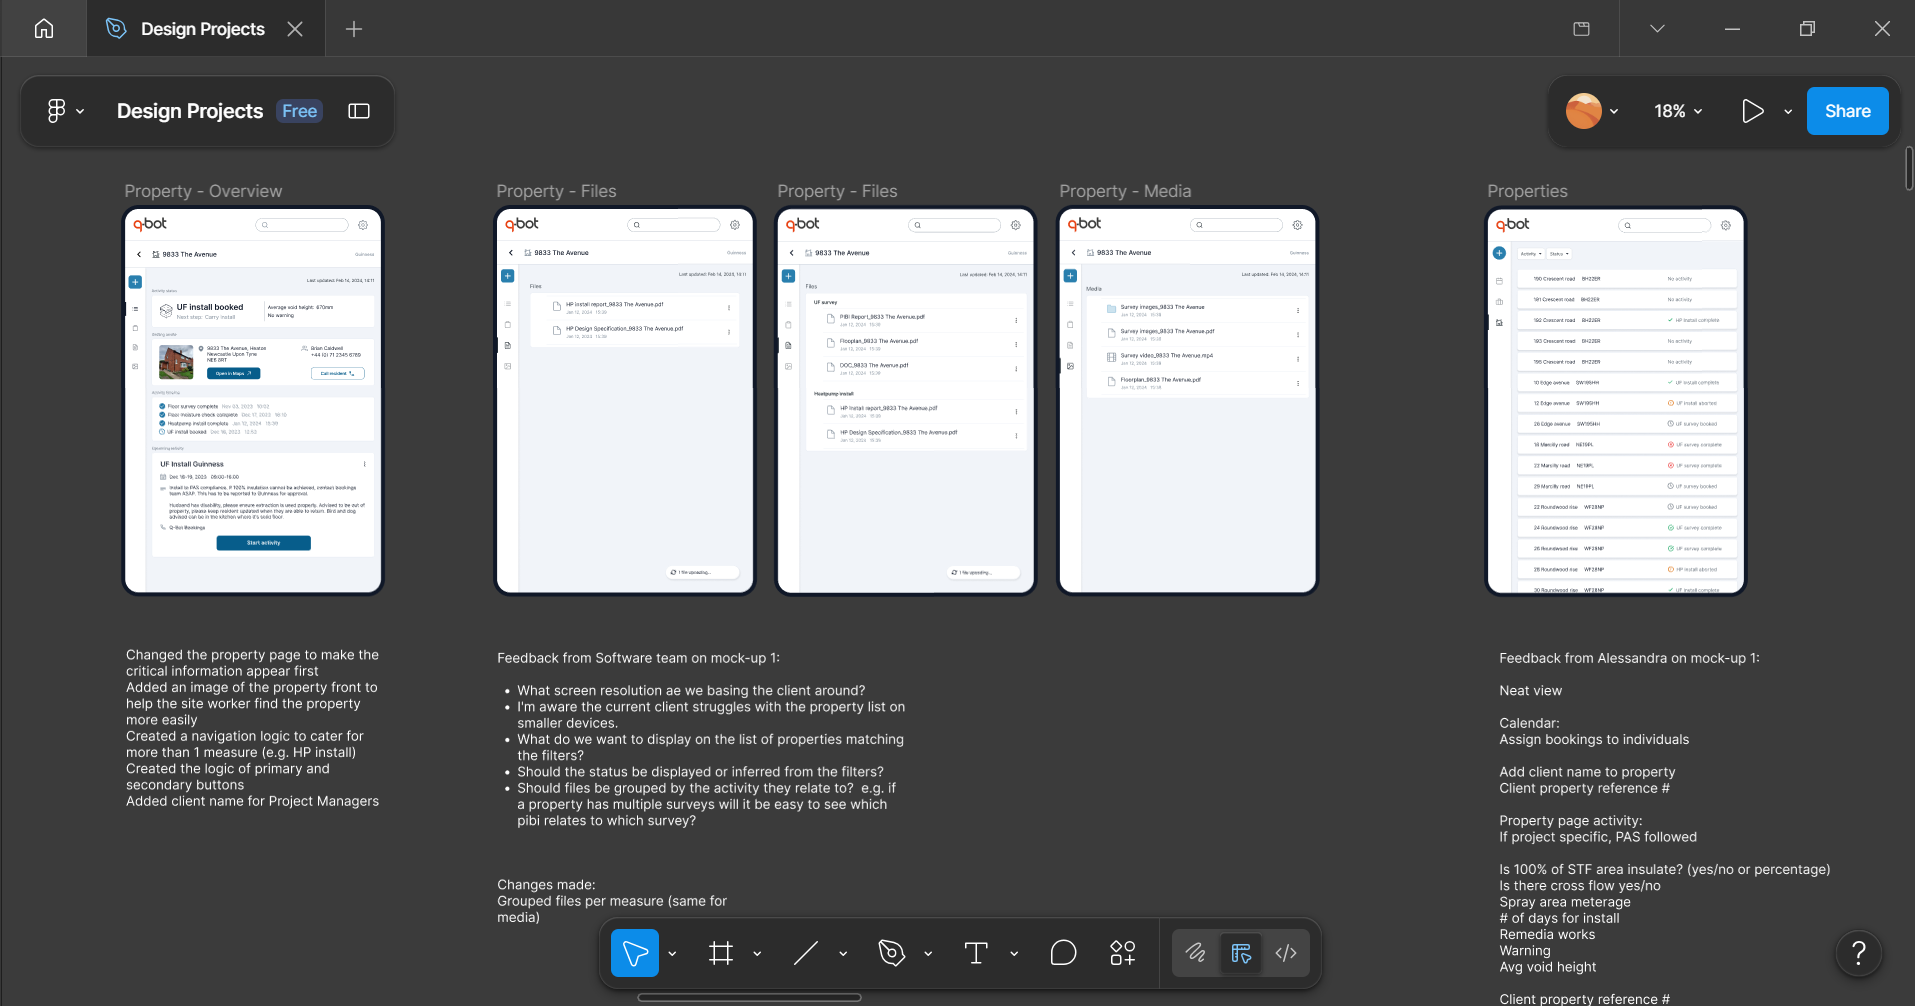Click the horizontal canvas scrollbar
Image resolution: width=1915 pixels, height=1006 pixels.
(749, 997)
